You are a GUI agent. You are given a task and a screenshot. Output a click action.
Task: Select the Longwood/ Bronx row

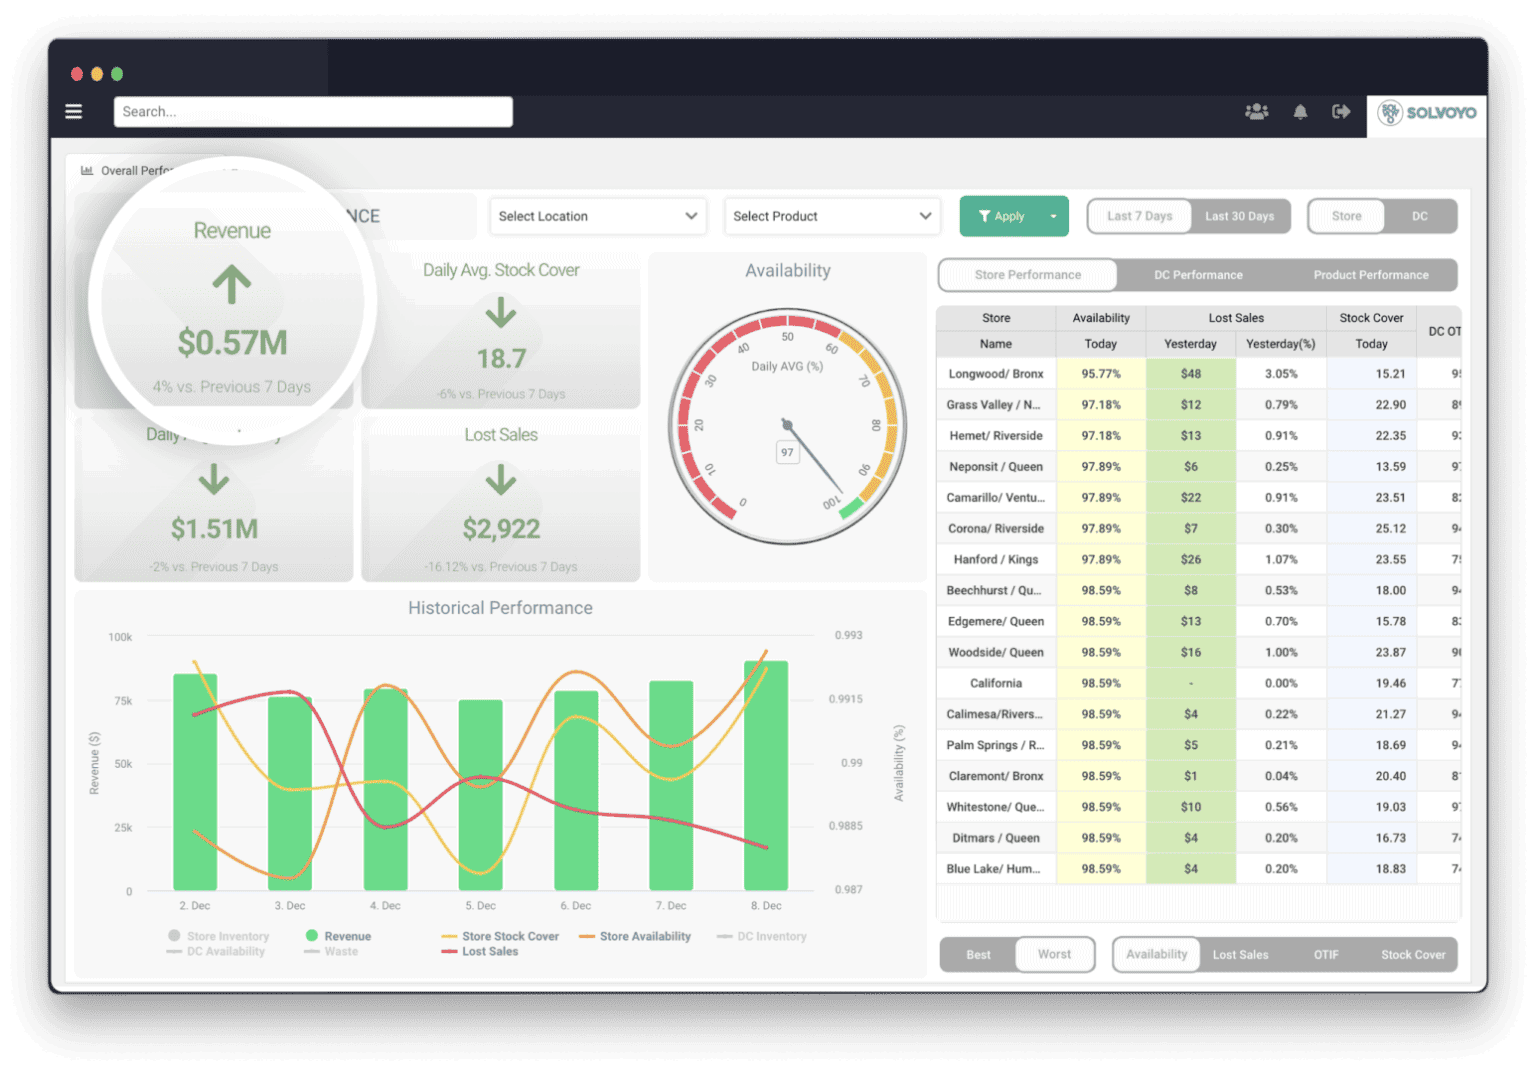click(1198, 374)
